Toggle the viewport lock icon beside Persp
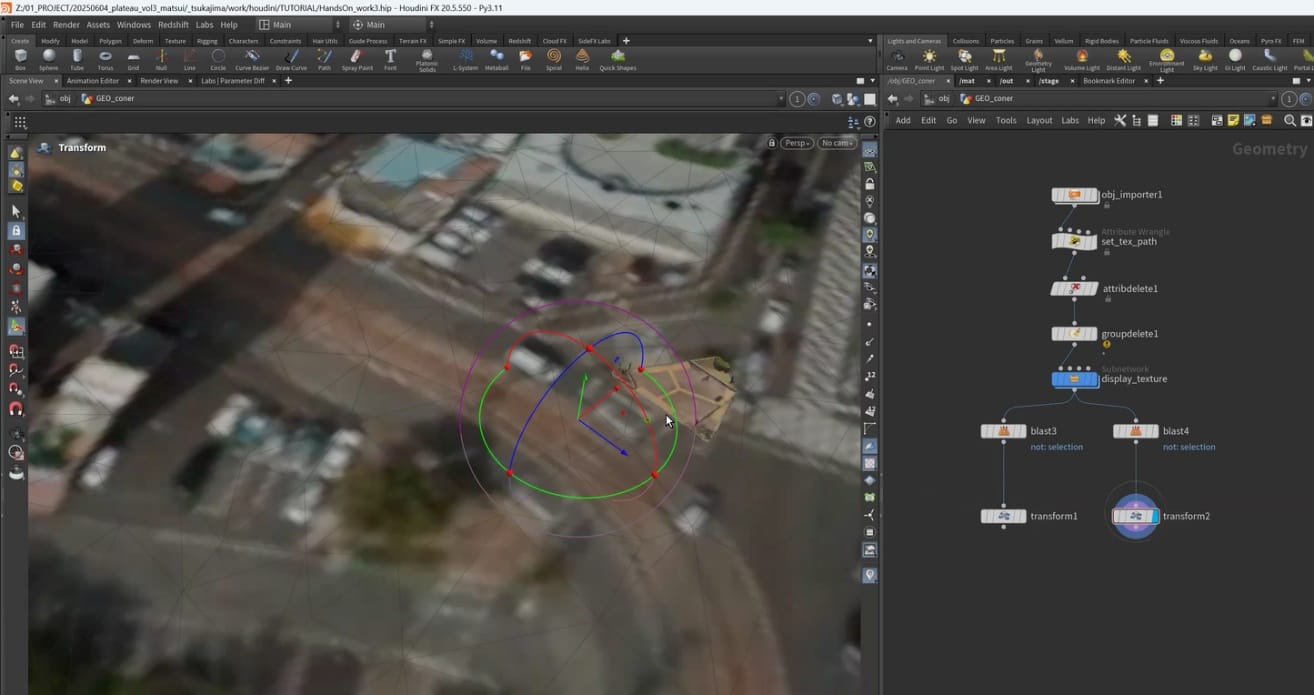This screenshot has height=695, width=1314. pos(771,143)
